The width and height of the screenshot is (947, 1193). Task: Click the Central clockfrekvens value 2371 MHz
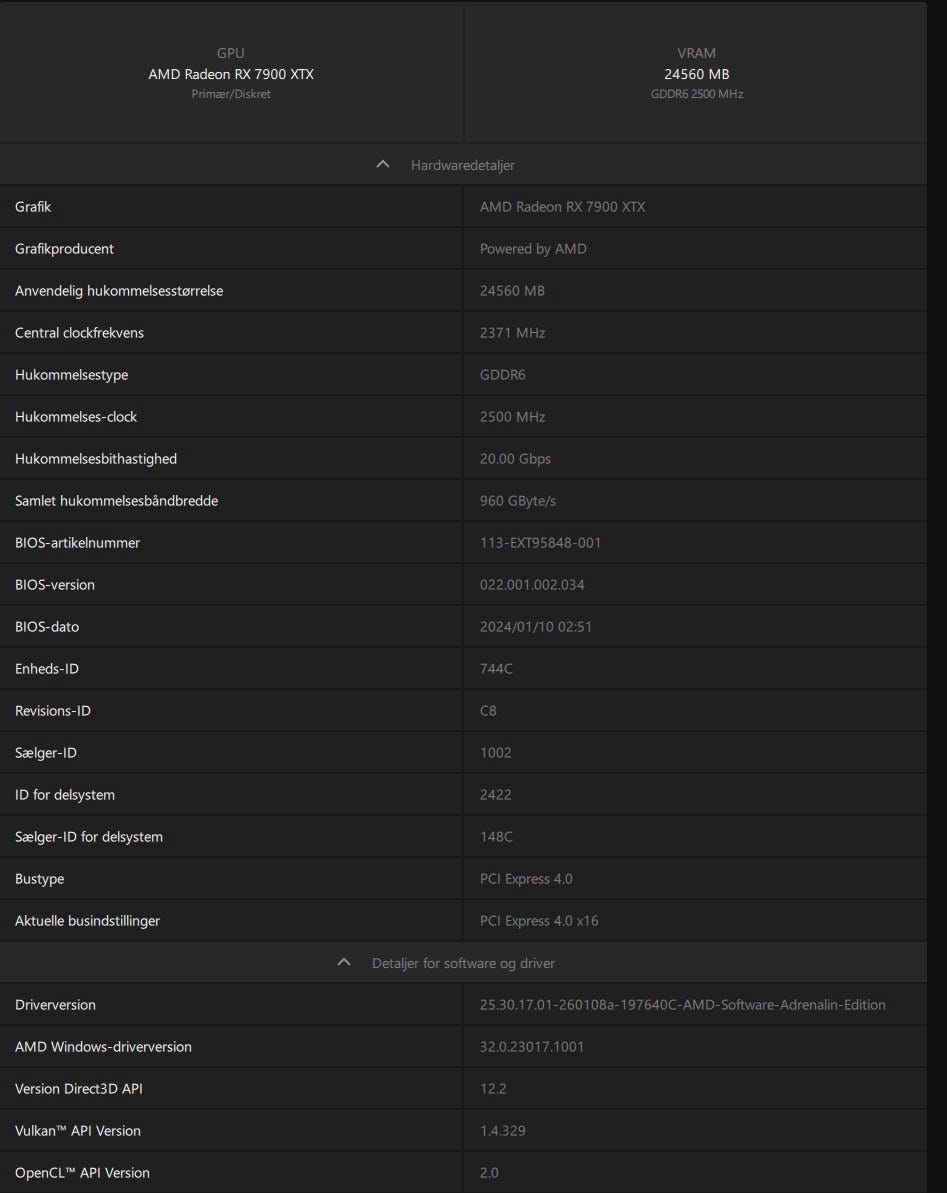tap(512, 333)
